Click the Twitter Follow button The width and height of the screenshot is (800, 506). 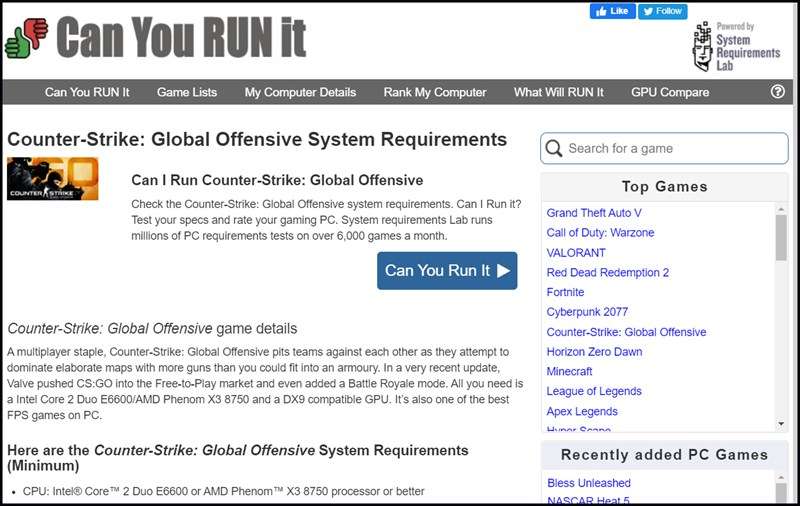(x=663, y=11)
